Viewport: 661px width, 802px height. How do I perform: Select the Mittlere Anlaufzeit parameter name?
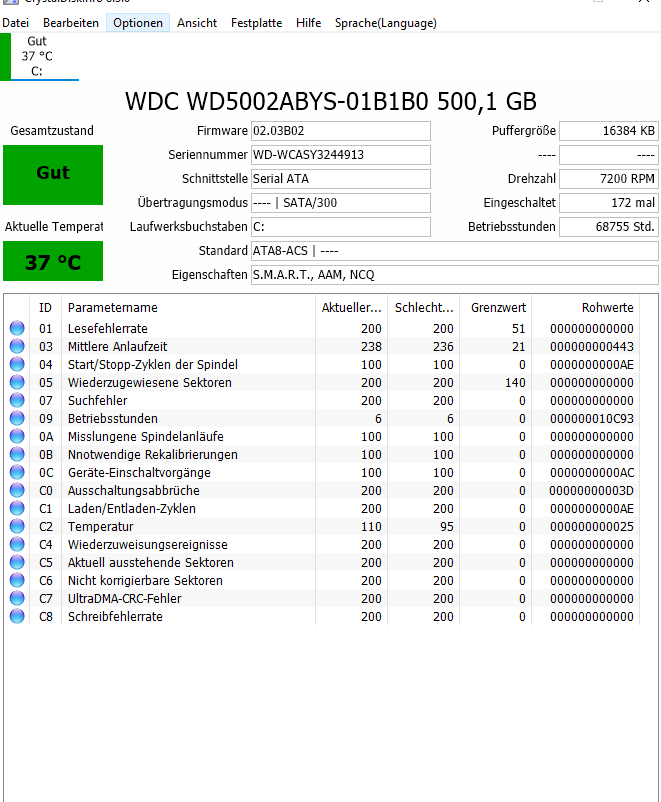(x=117, y=346)
